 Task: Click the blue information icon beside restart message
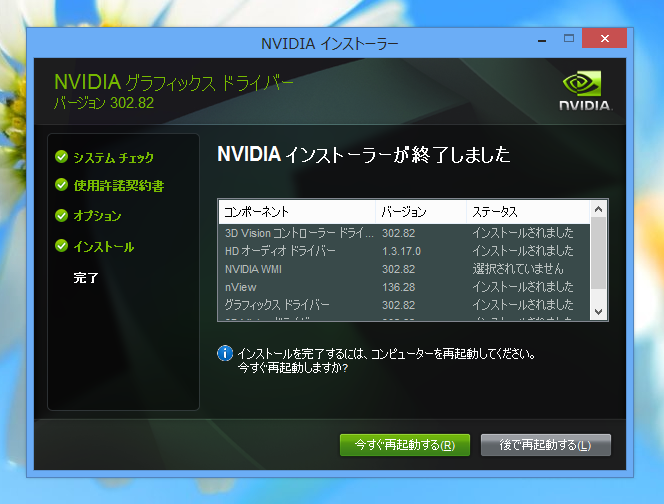coord(225,353)
